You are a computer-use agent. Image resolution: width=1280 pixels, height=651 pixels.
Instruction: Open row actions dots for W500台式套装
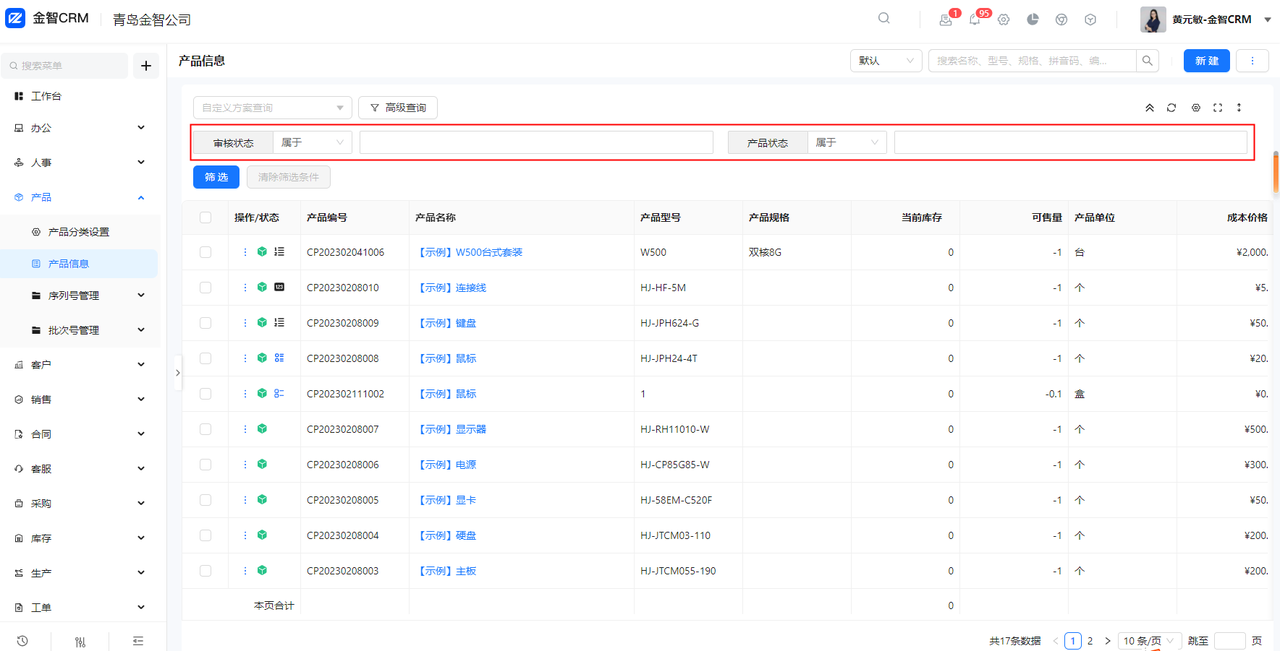click(x=245, y=252)
